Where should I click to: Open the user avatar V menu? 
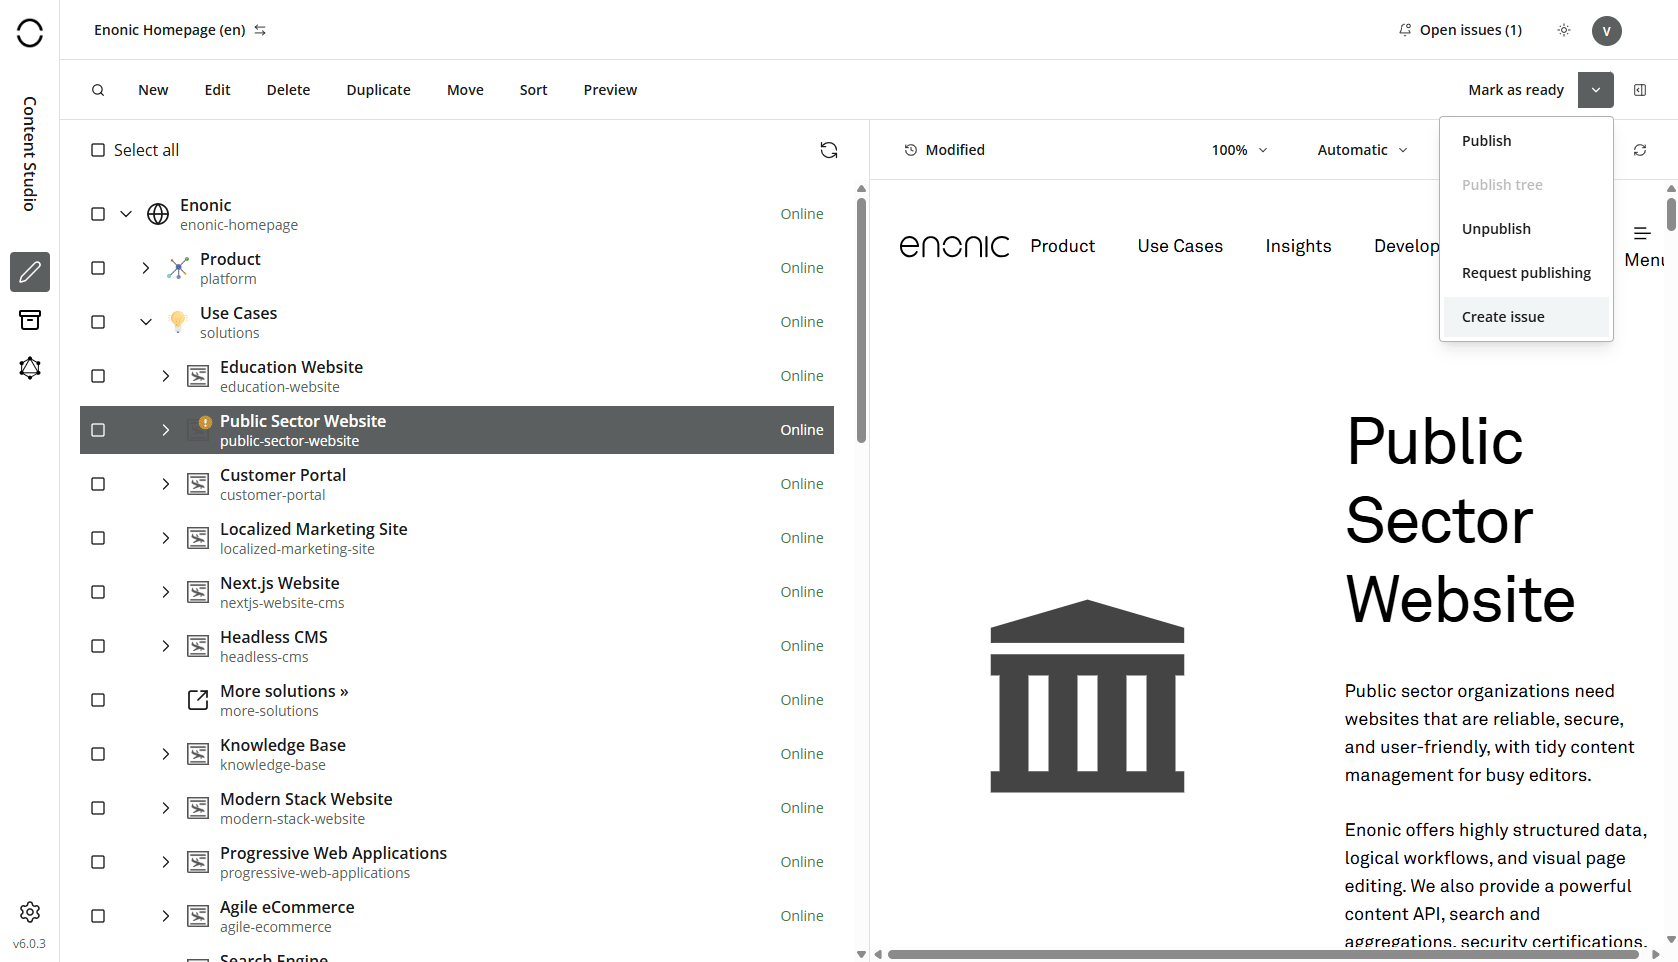pos(1607,31)
